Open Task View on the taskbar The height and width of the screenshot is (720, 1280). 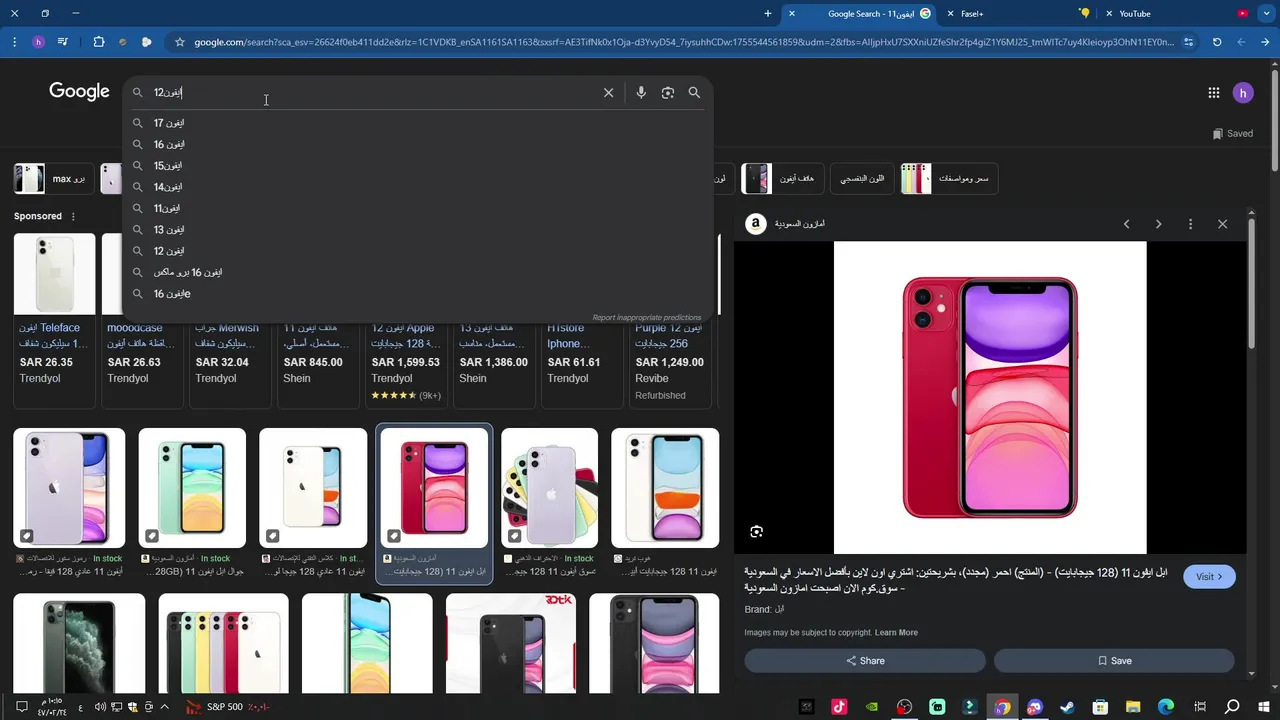[1199, 707]
